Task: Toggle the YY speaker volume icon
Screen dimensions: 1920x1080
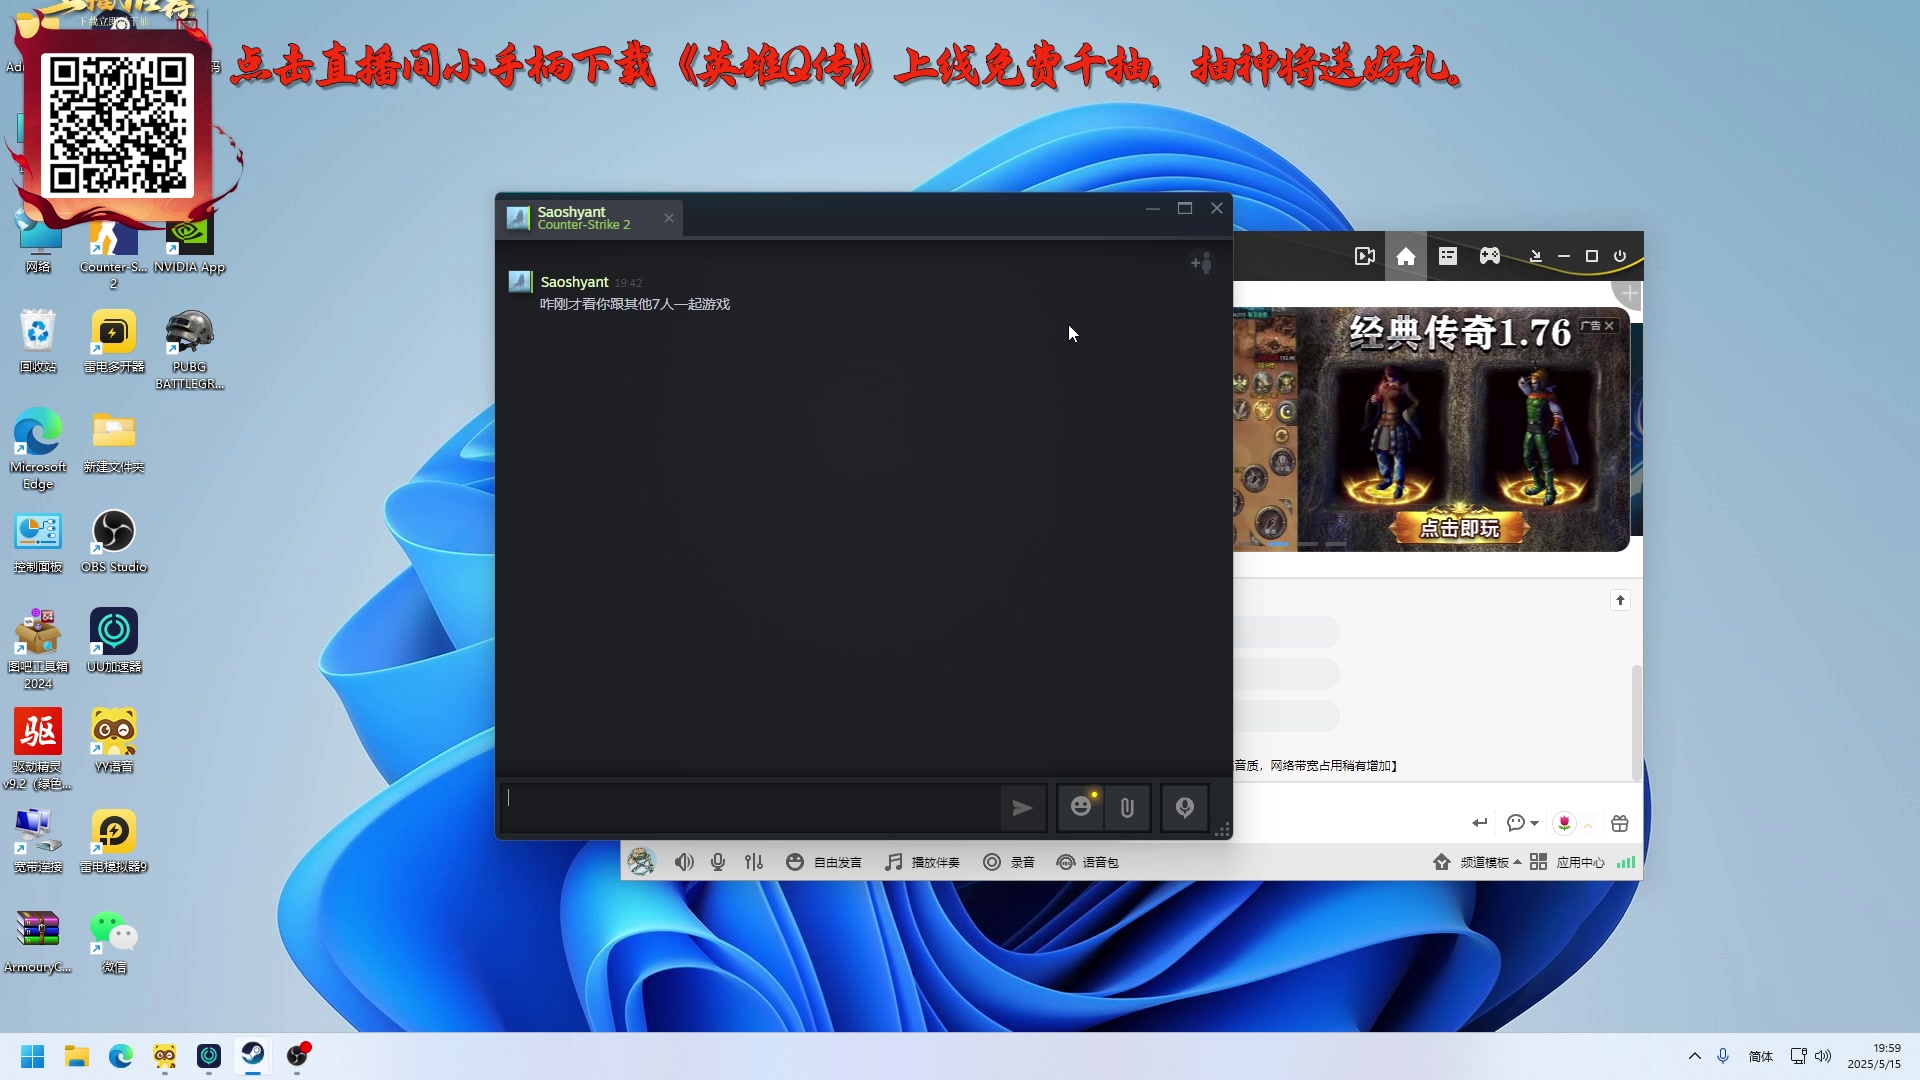Action: pyautogui.click(x=684, y=862)
